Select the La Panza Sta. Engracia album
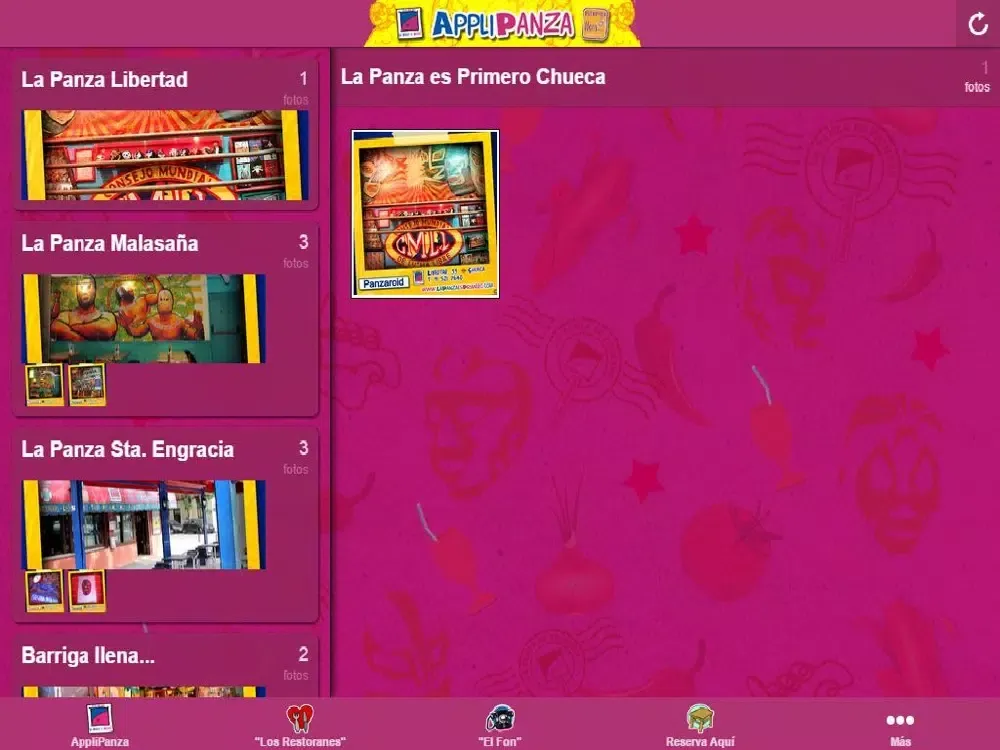Viewport: 1000px width, 750px height. click(x=127, y=449)
